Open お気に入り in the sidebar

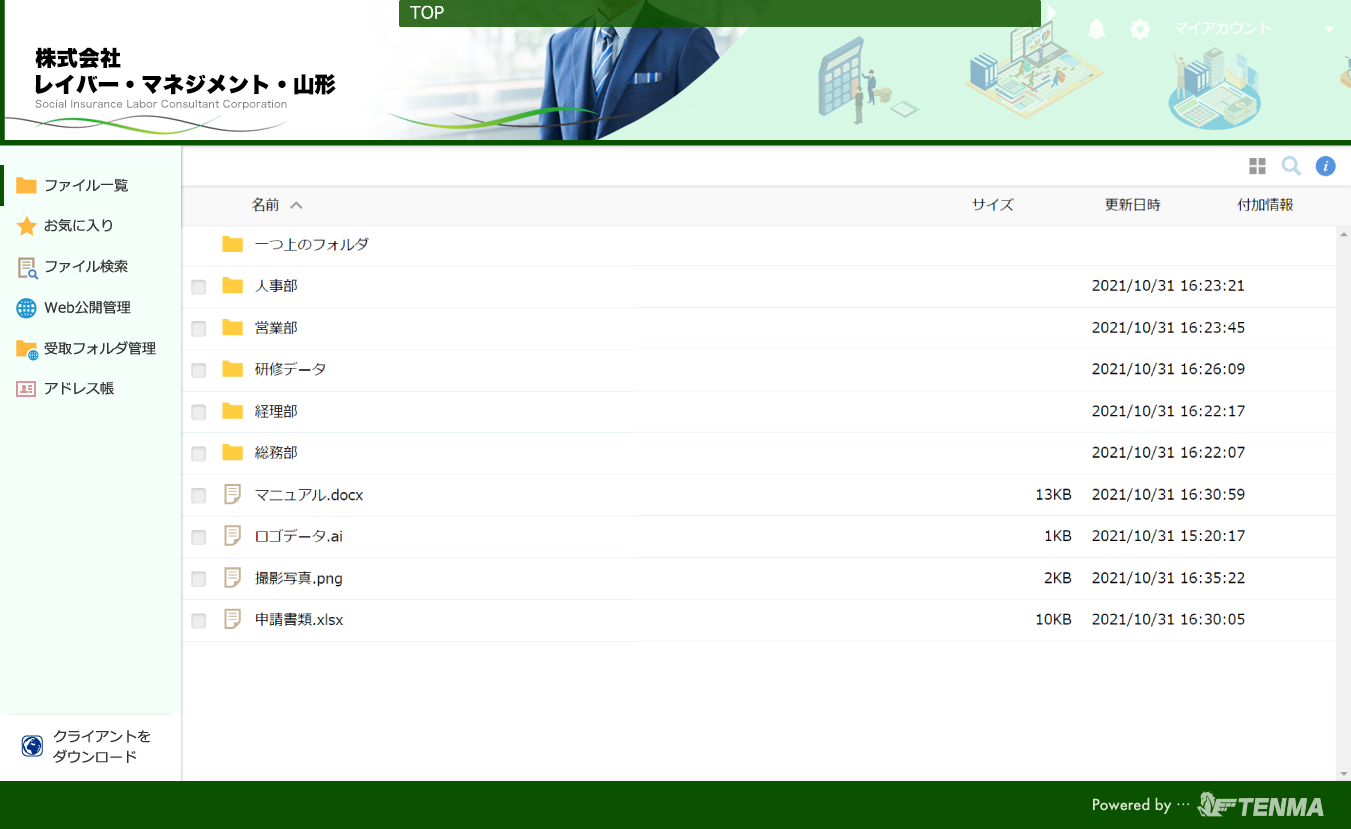coord(78,226)
